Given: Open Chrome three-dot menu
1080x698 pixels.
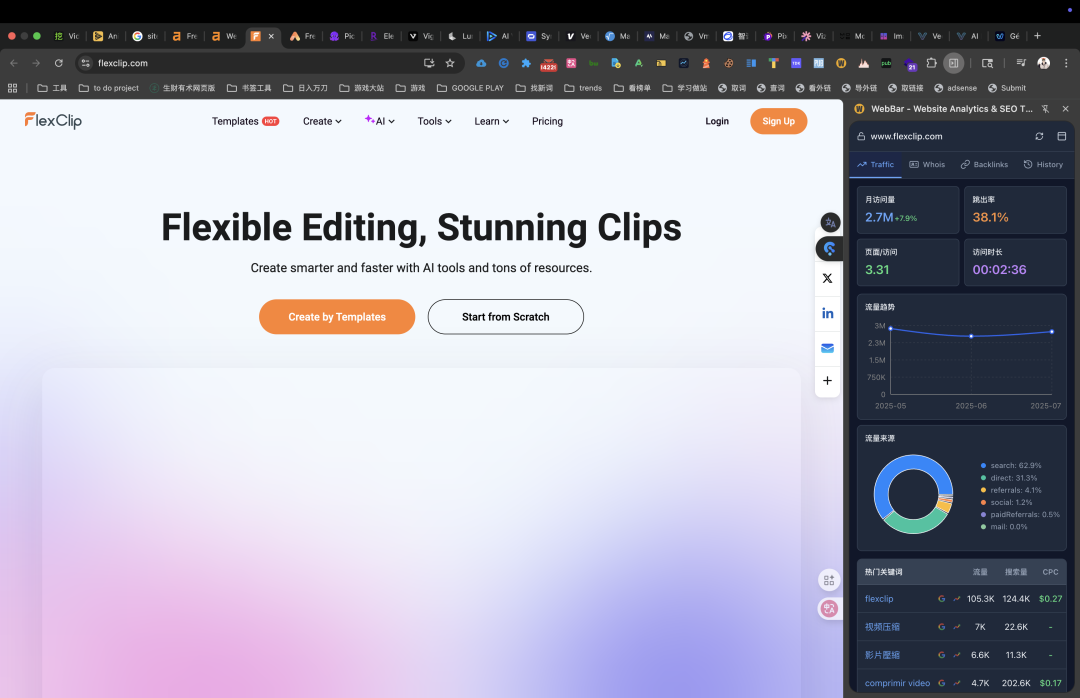Looking at the screenshot, I should click(1066, 63).
